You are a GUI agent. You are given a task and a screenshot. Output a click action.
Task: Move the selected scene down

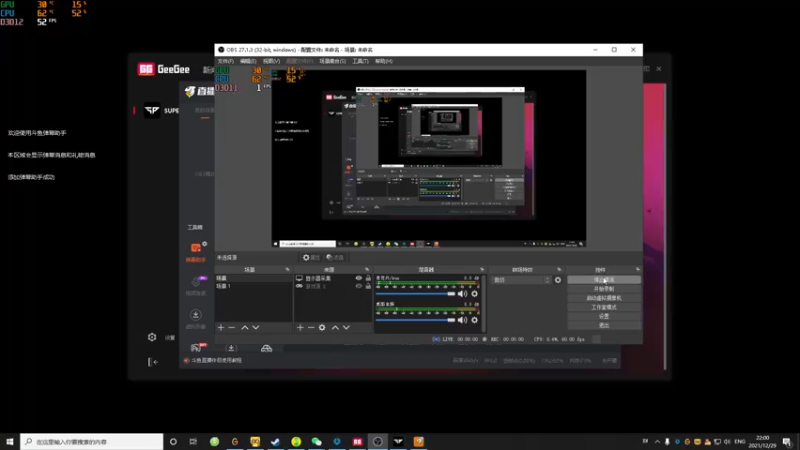click(256, 328)
